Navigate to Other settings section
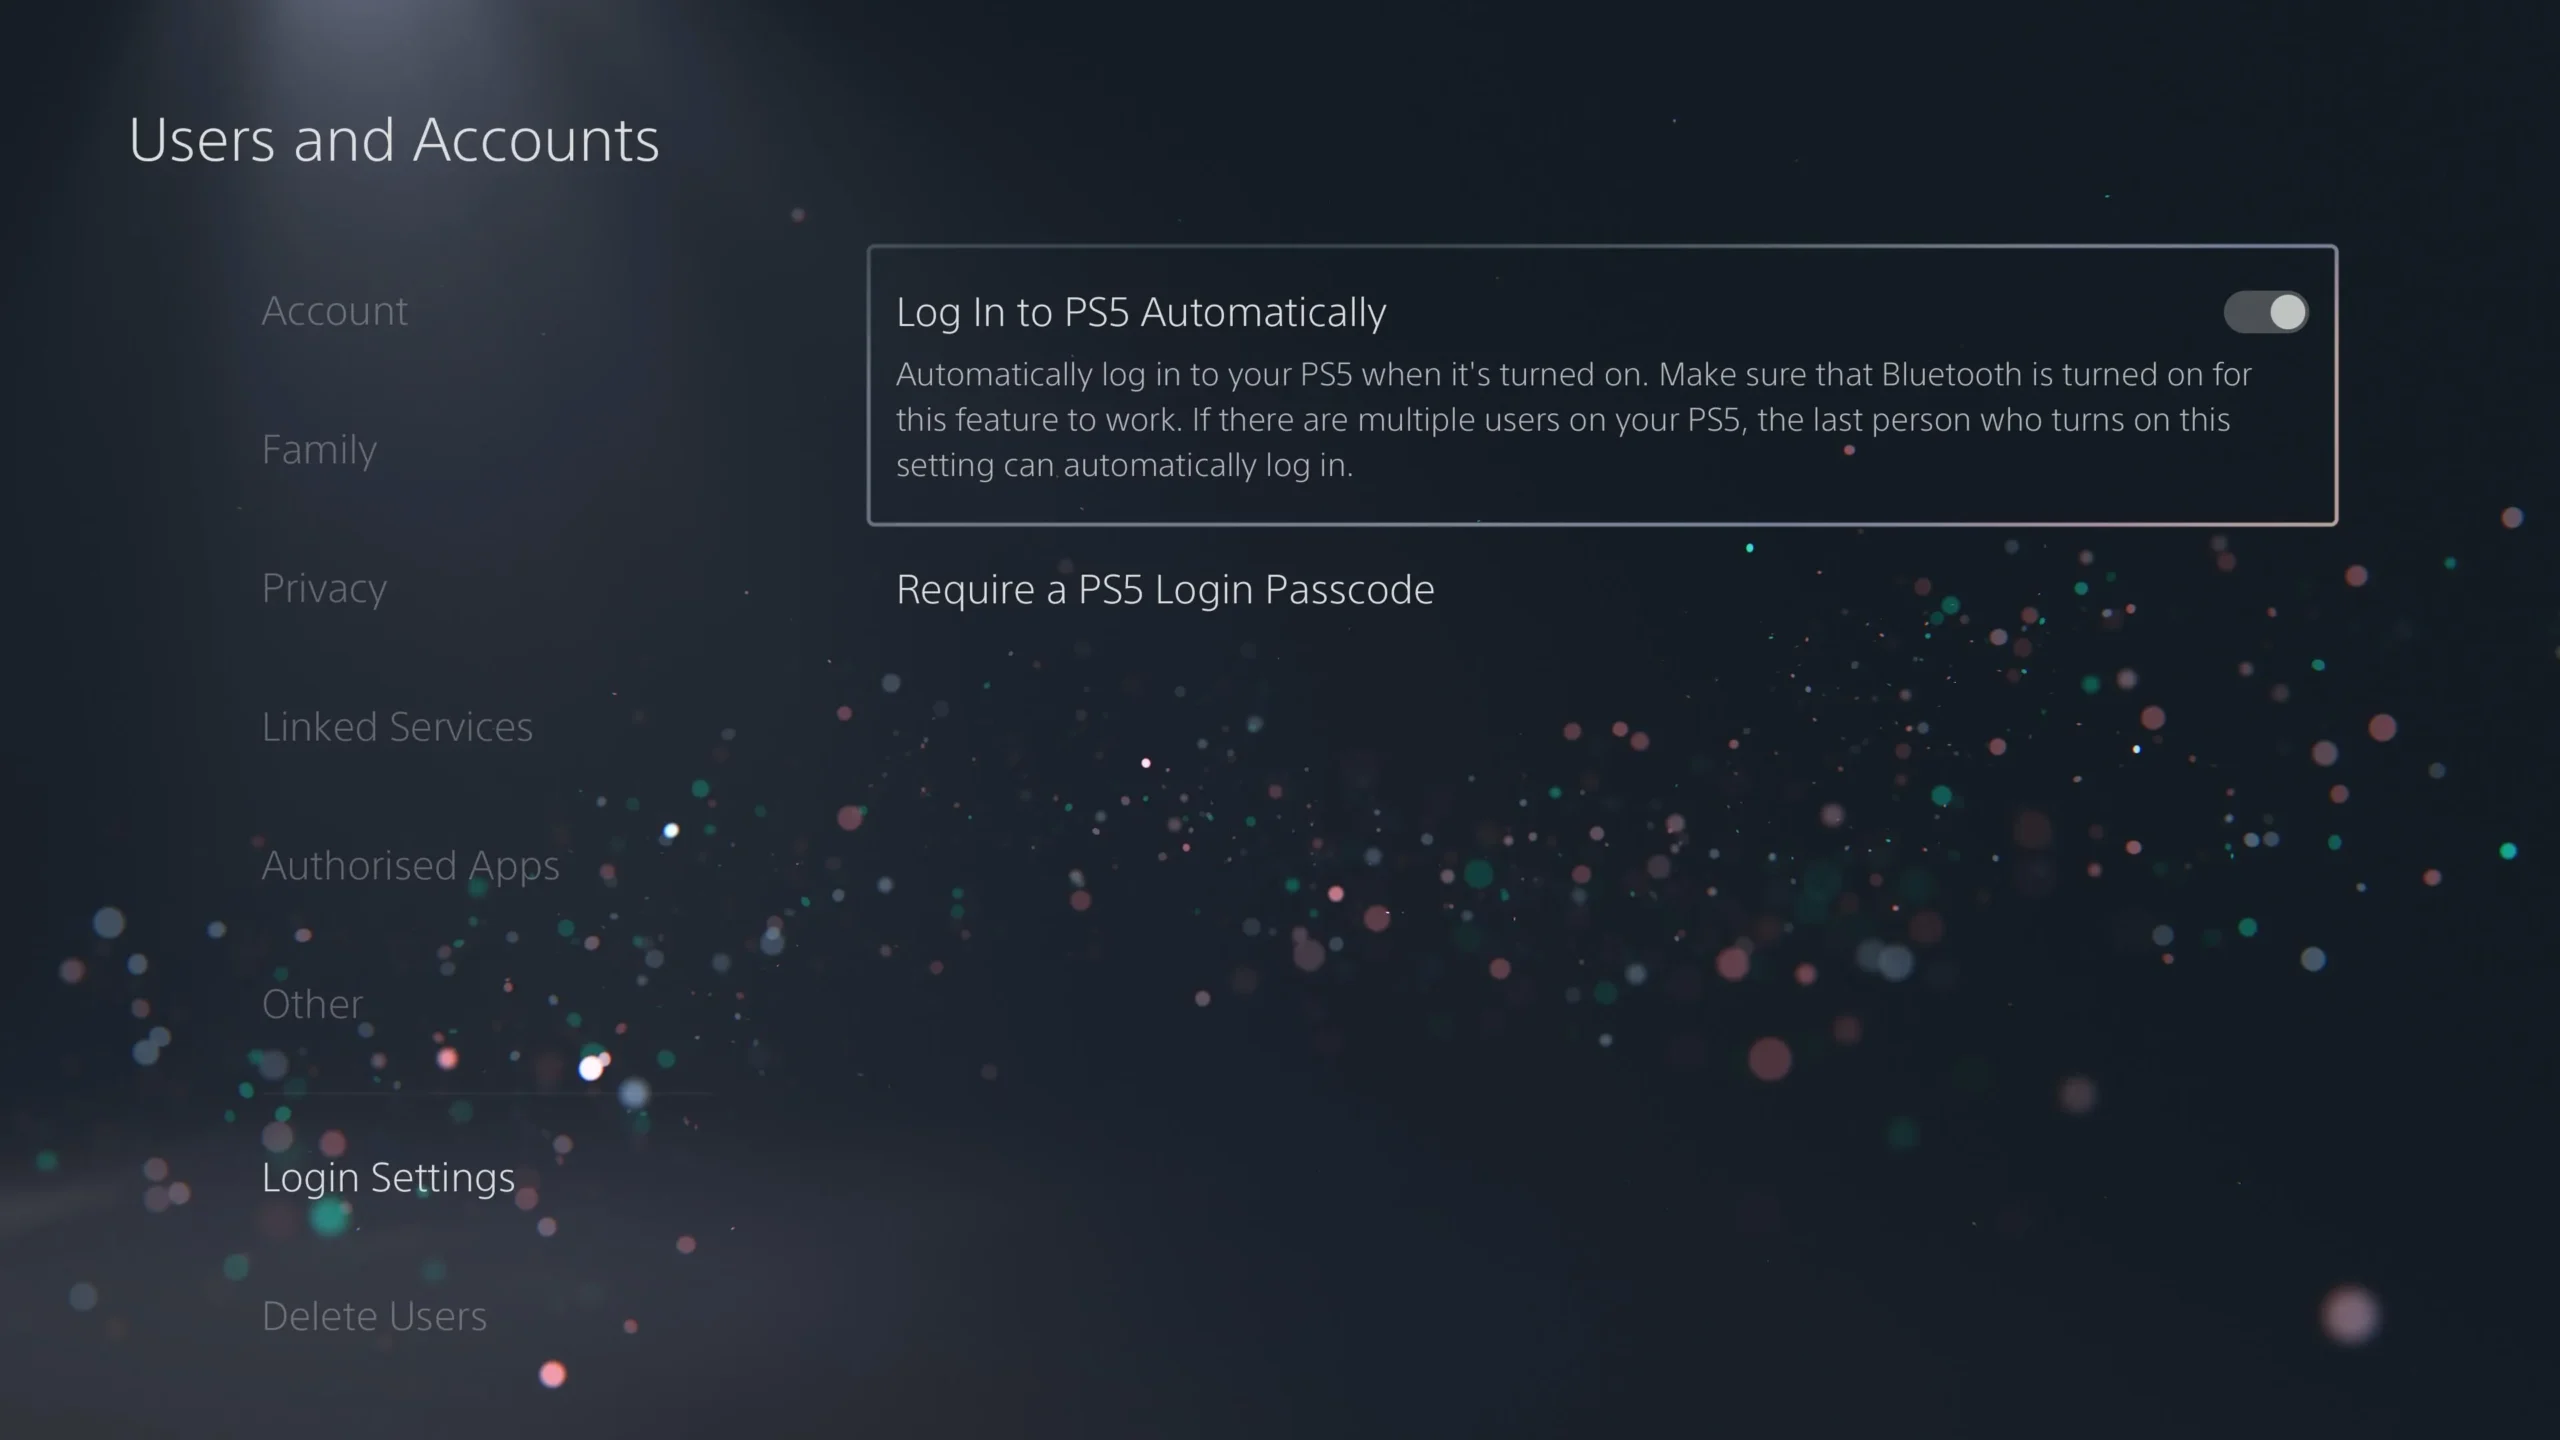Image resolution: width=2560 pixels, height=1440 pixels. (x=311, y=1002)
